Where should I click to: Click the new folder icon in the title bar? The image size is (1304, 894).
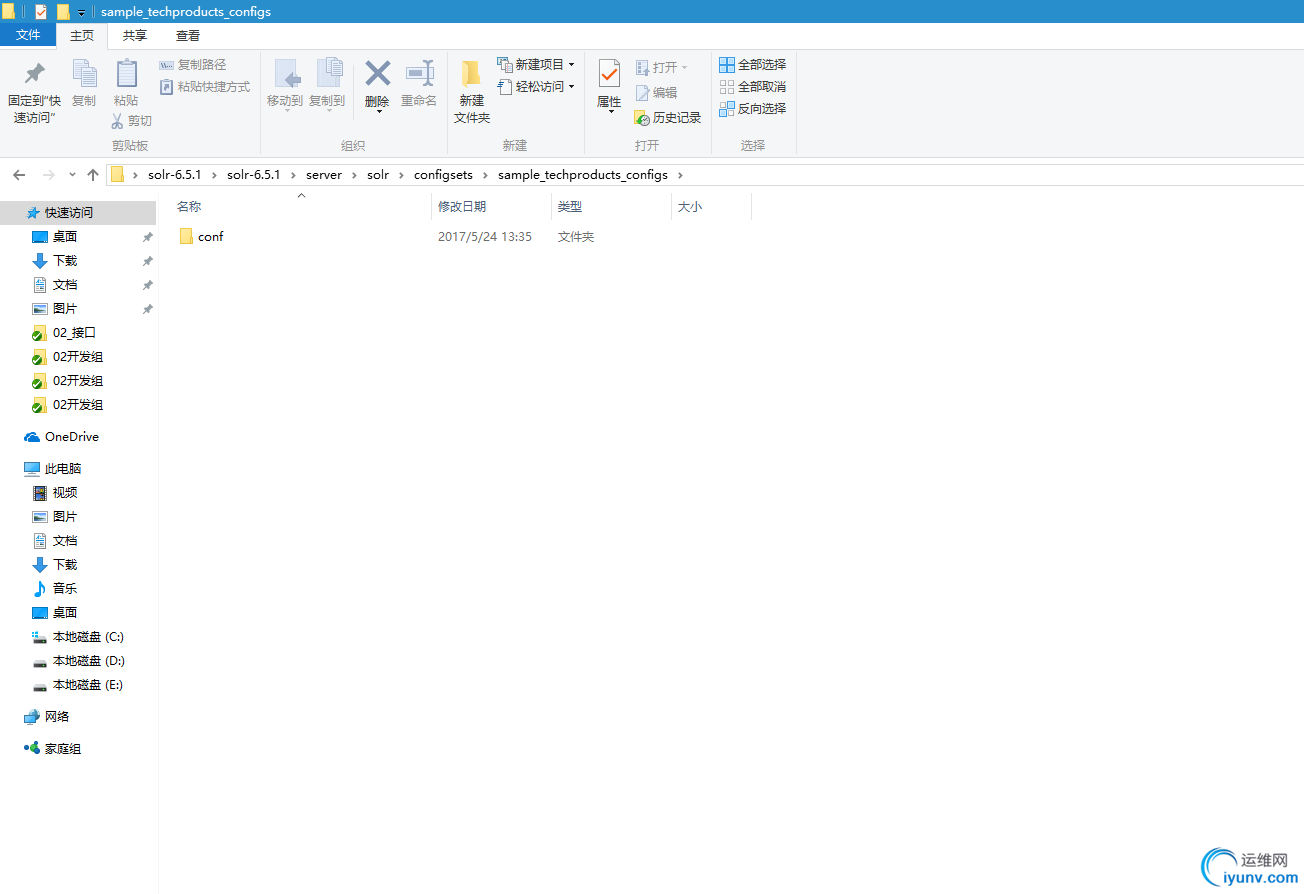coord(63,12)
